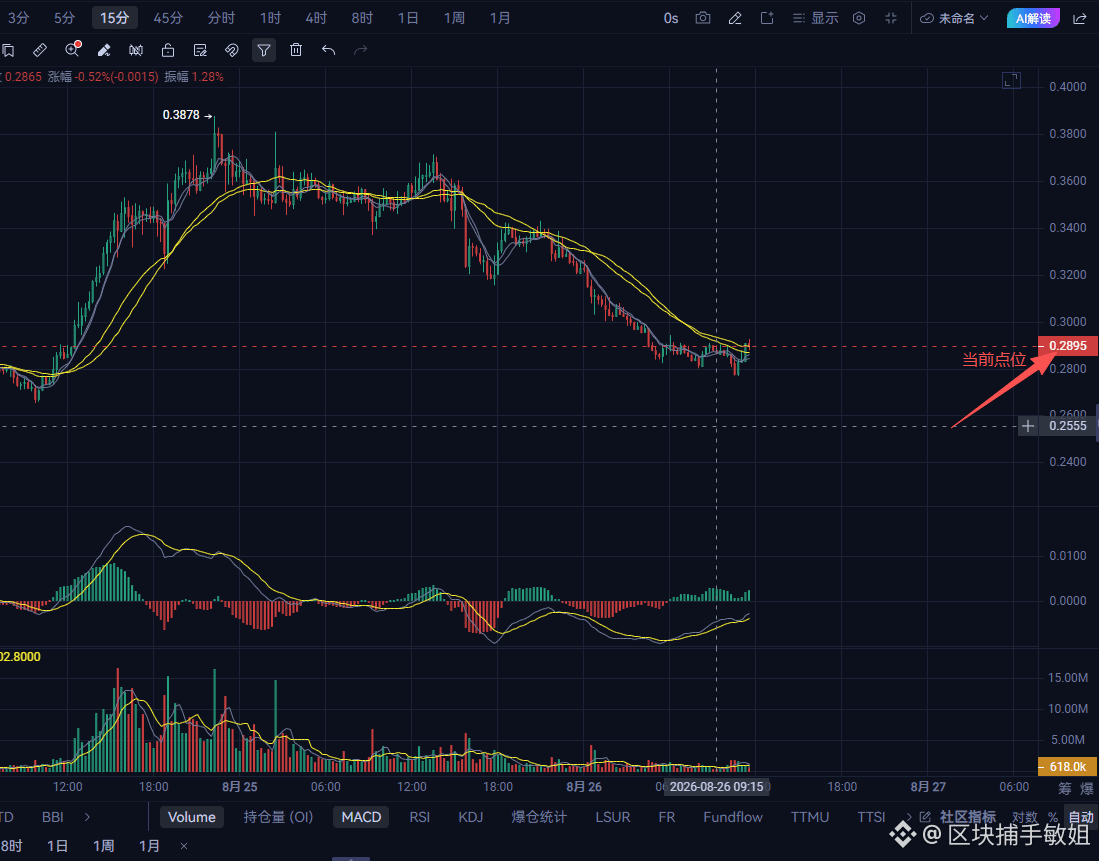Toggle percent scale % button

click(x=1052, y=818)
